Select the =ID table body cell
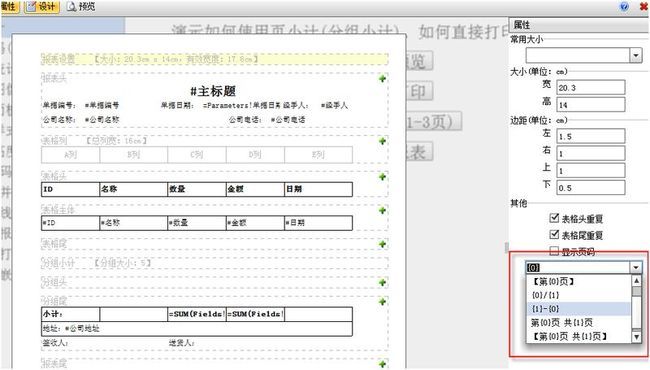This screenshot has height=370, width=650. pos(70,223)
